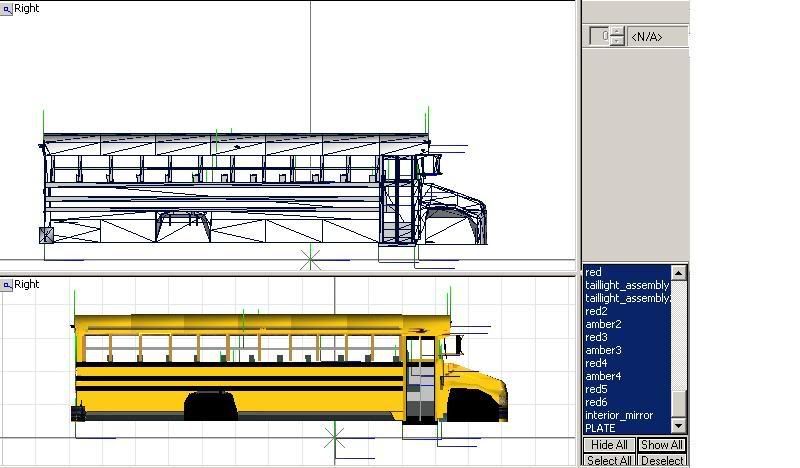Select the 'red' object in the list
Viewport: 800px width, 468px height.
click(x=594, y=272)
